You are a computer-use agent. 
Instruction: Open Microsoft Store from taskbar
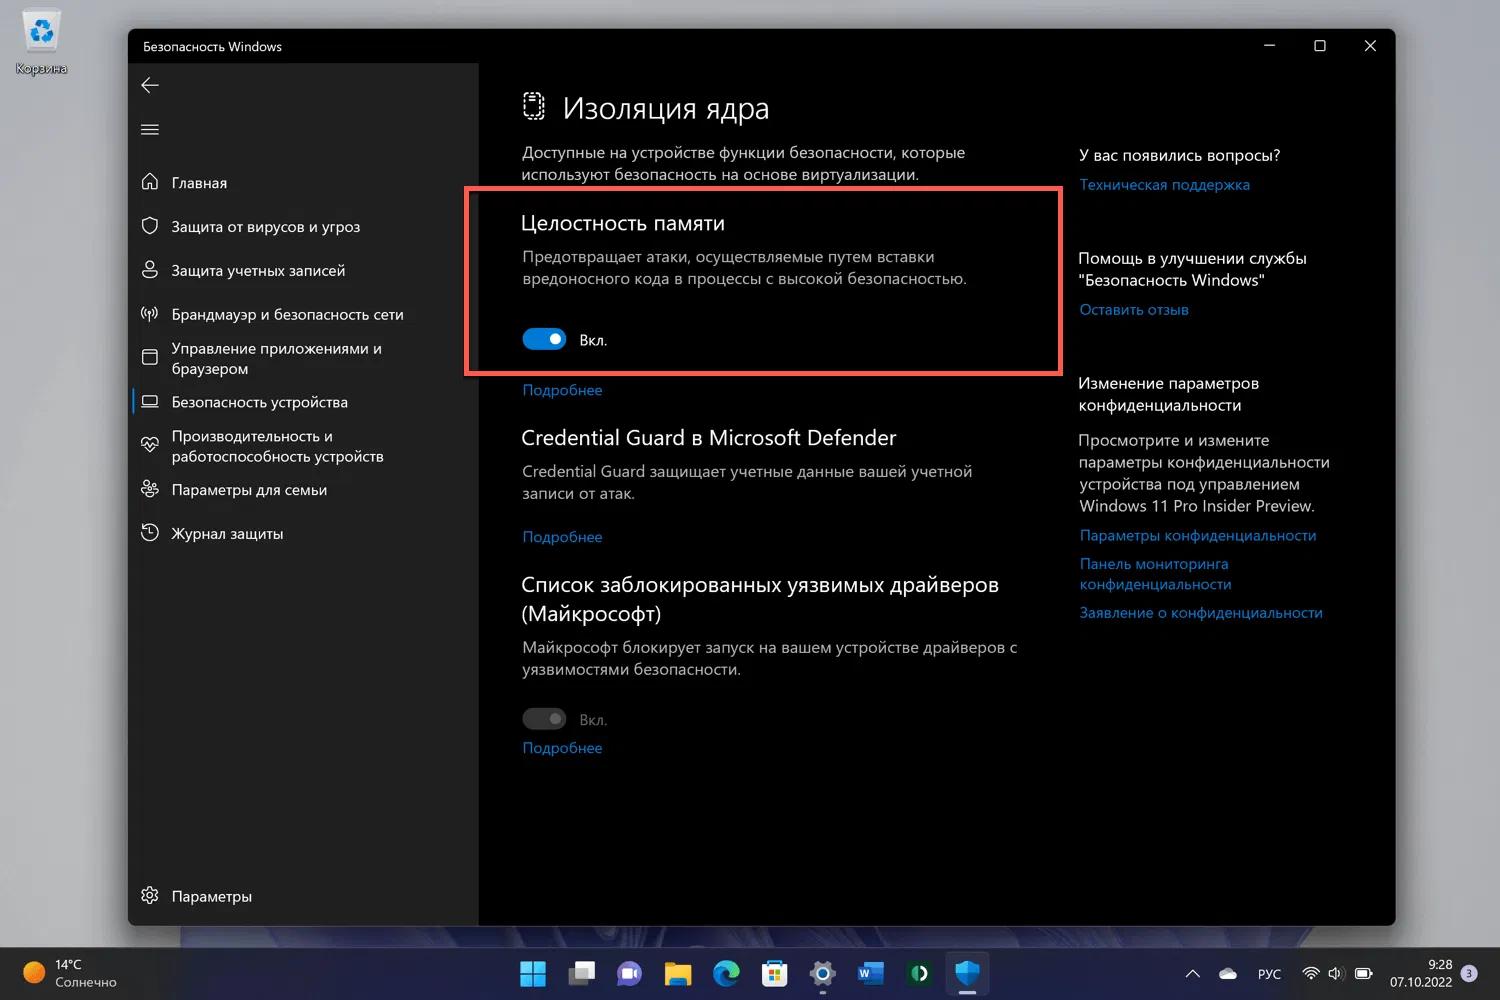click(774, 973)
